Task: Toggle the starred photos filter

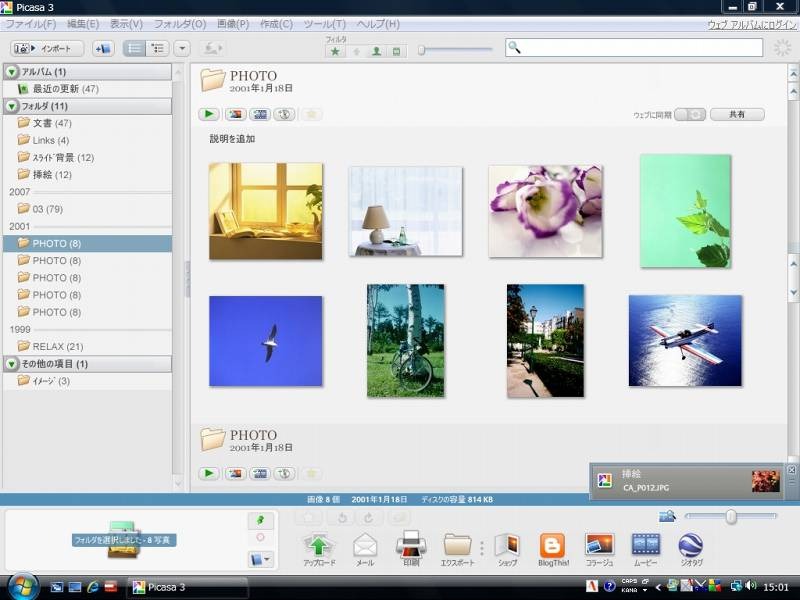Action: [x=335, y=51]
